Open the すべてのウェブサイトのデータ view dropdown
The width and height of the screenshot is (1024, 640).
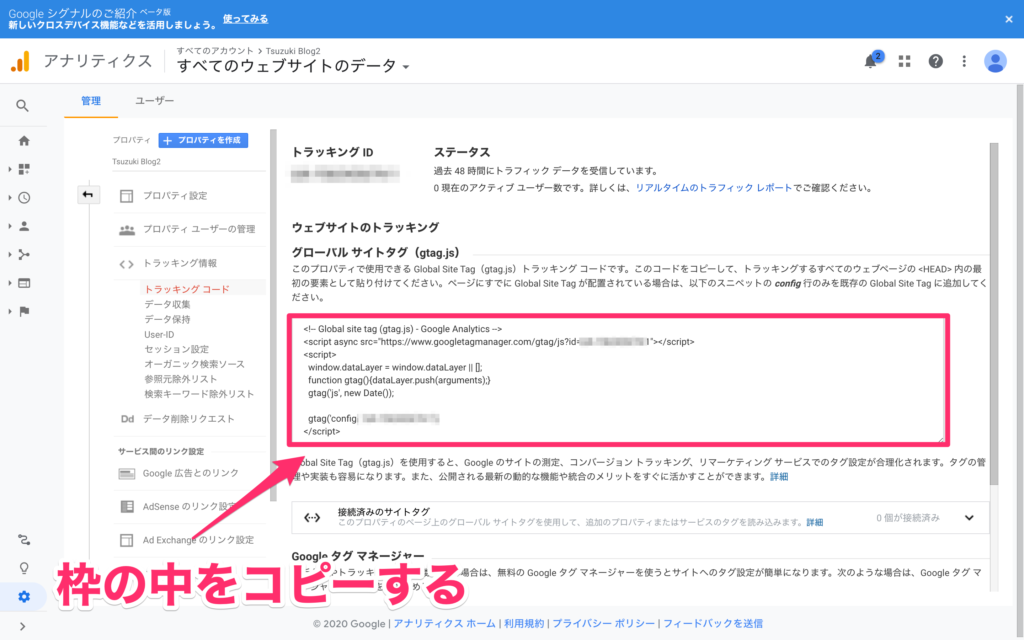[293, 66]
